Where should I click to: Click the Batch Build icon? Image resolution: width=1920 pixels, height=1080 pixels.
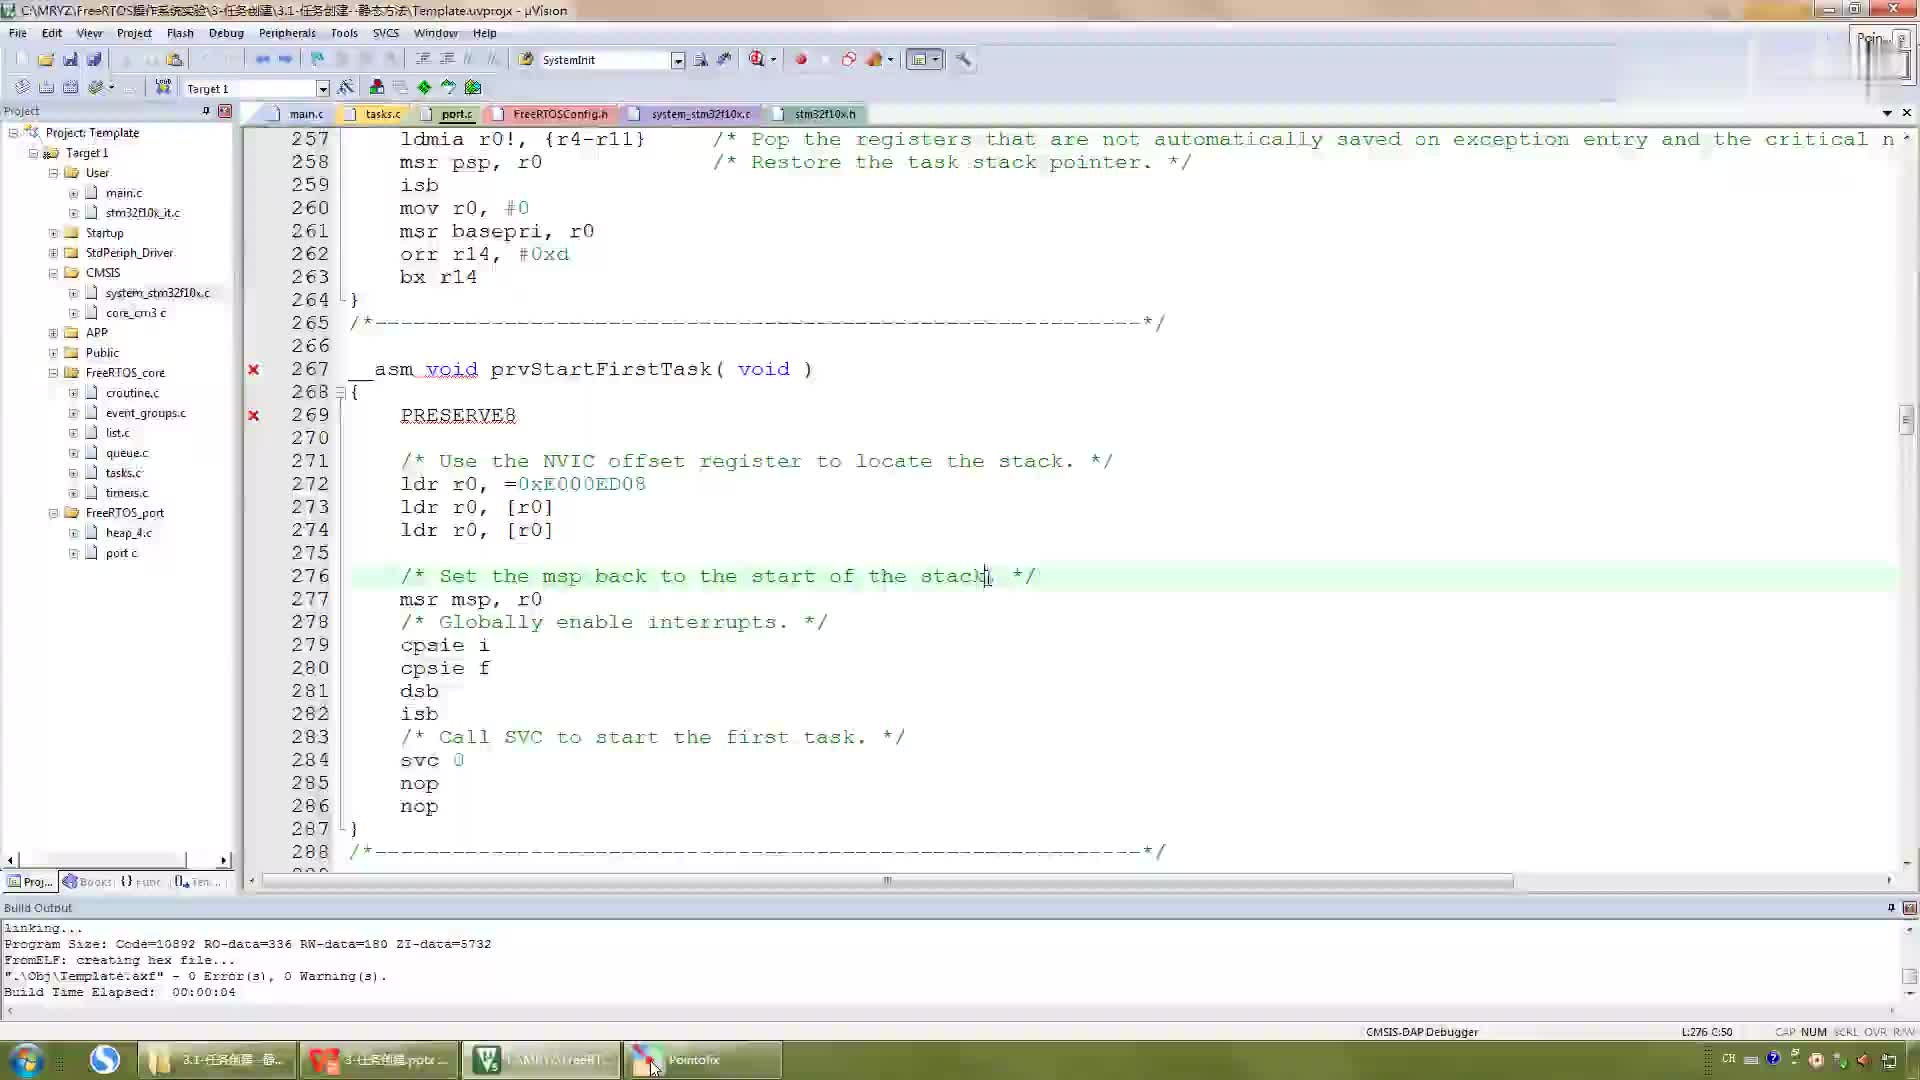pos(96,88)
